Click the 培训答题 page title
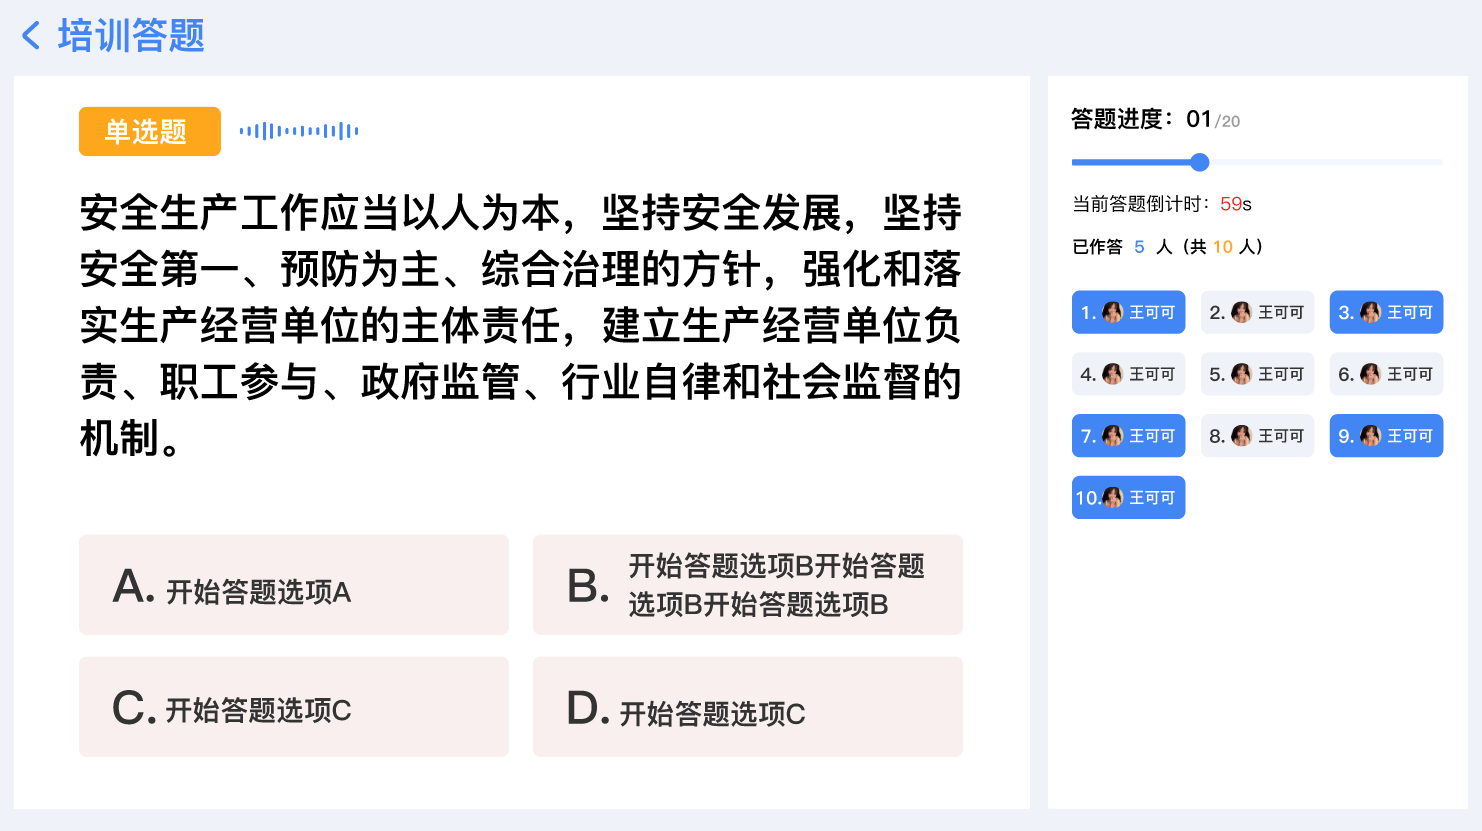The image size is (1482, 831). click(131, 36)
